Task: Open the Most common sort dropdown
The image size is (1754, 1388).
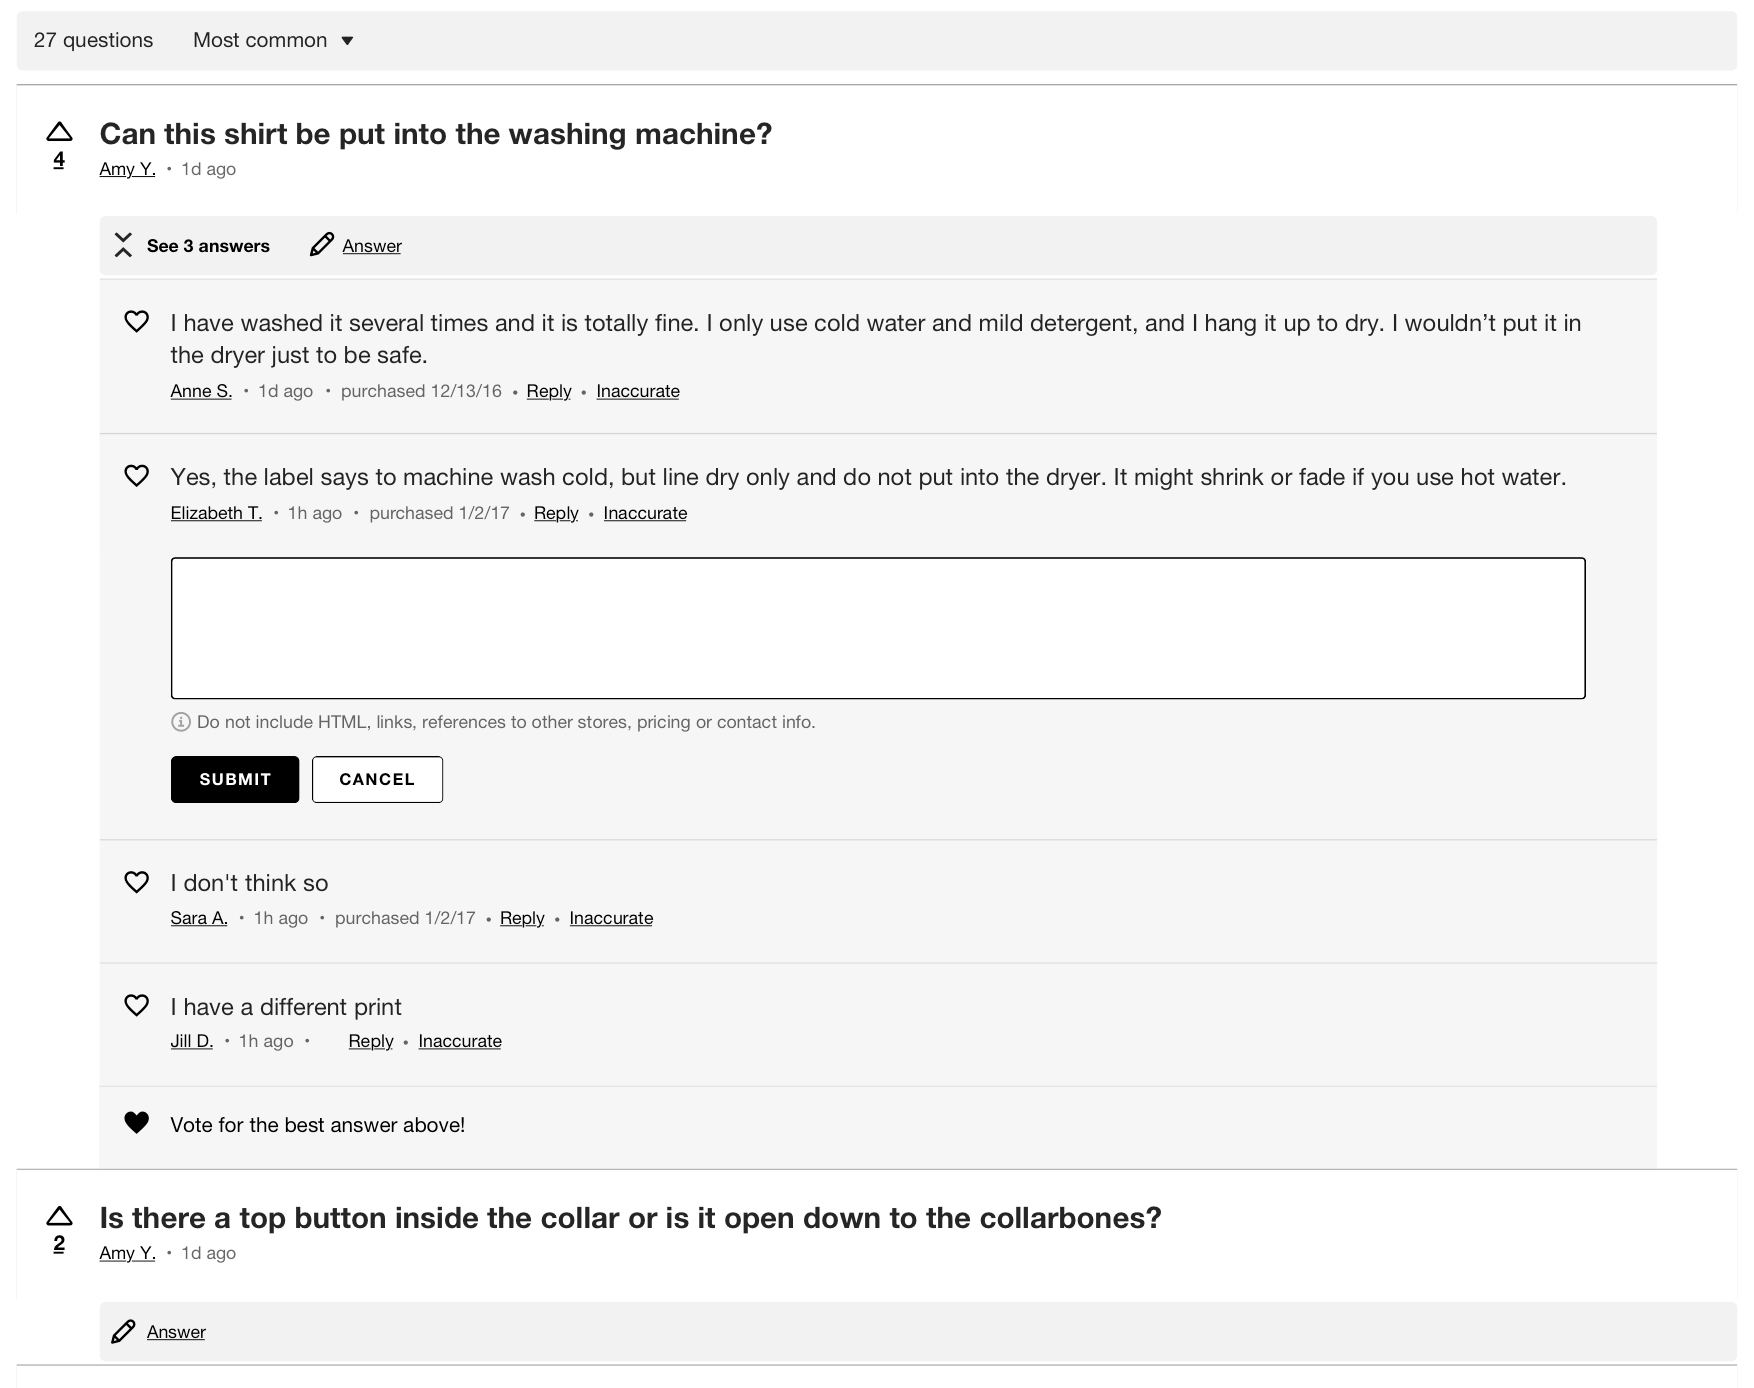Action: point(273,40)
